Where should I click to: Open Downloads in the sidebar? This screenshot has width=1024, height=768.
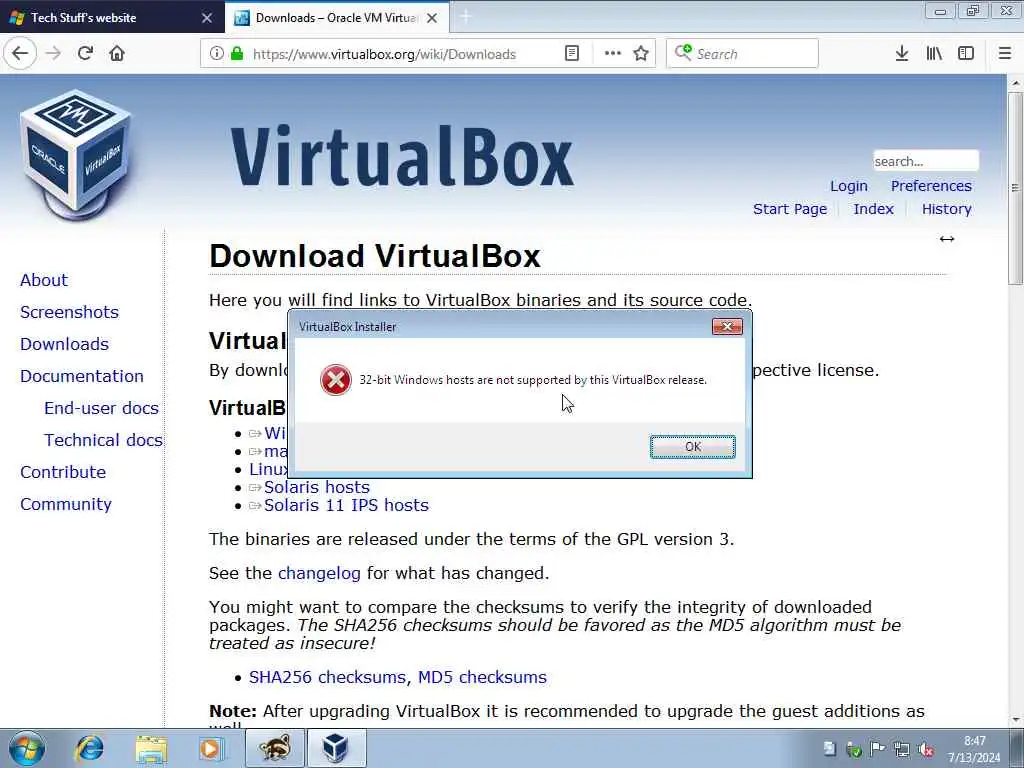[x=64, y=344]
